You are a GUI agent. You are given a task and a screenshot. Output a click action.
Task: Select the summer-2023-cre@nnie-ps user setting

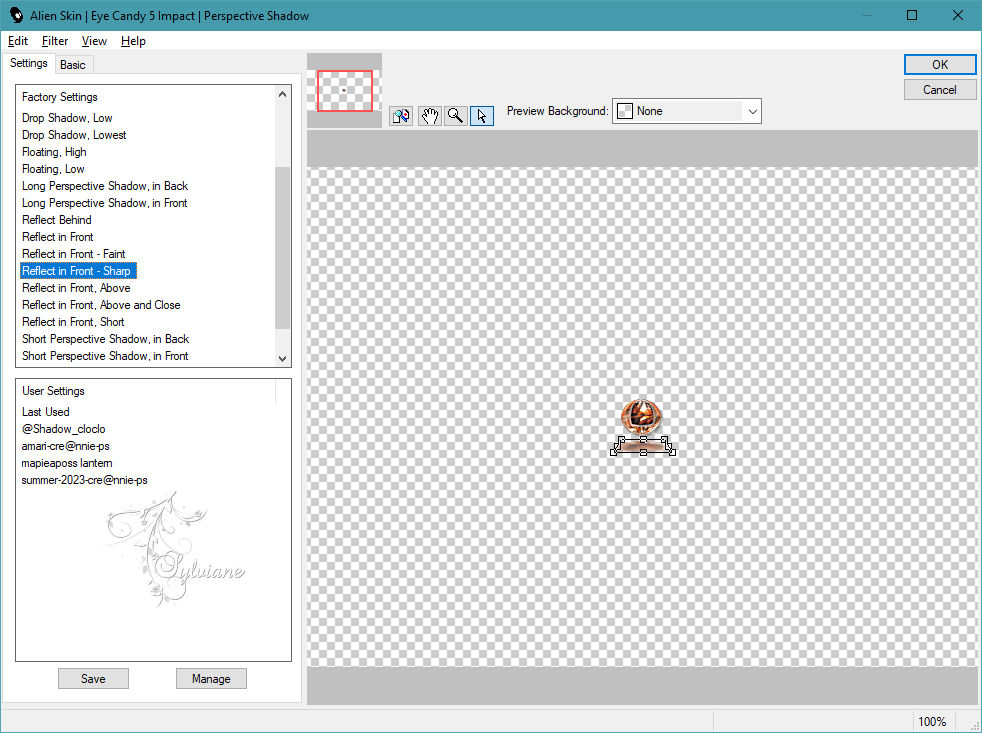[85, 479]
